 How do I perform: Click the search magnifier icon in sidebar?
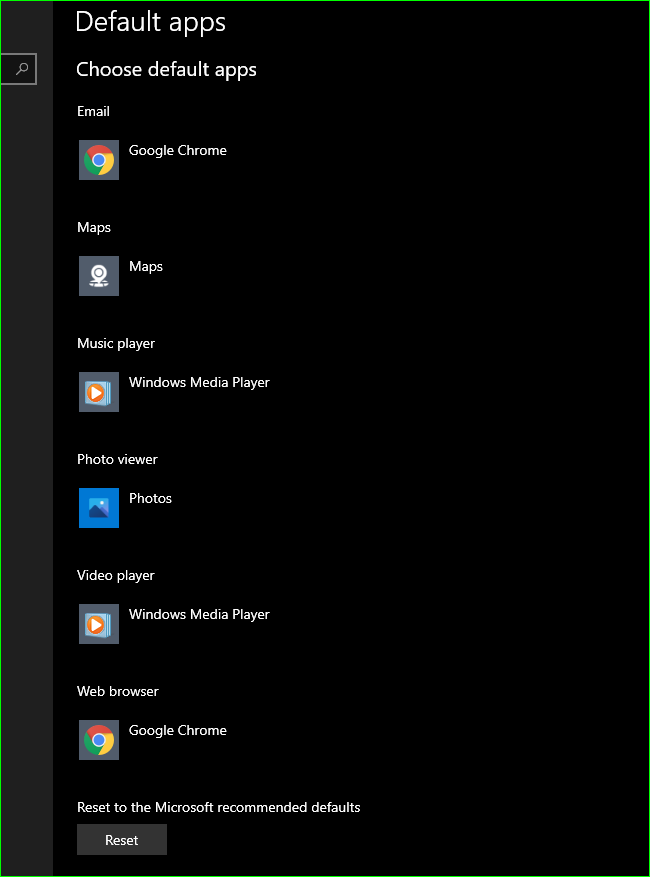[x=22, y=69]
